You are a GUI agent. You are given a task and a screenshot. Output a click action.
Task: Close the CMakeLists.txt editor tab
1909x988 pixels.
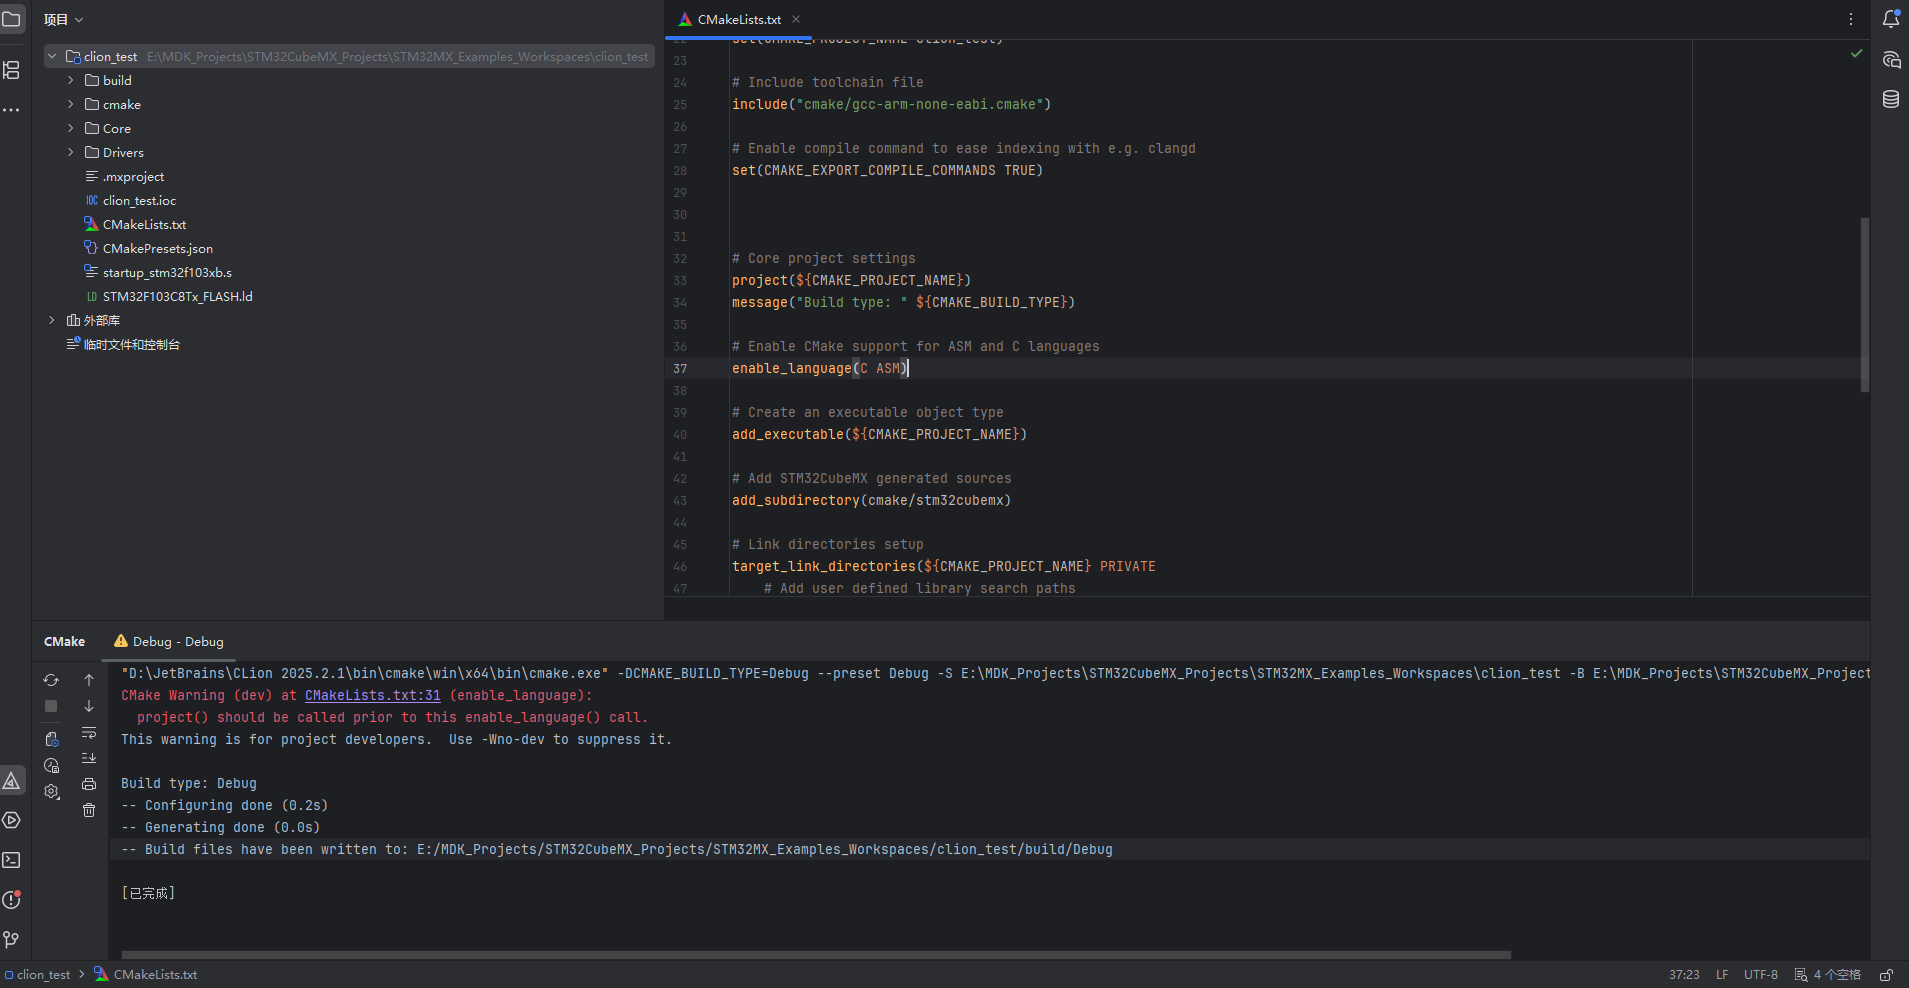pos(796,19)
